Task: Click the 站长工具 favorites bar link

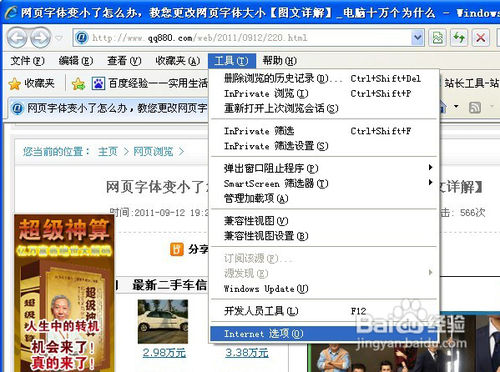Action: click(x=471, y=83)
